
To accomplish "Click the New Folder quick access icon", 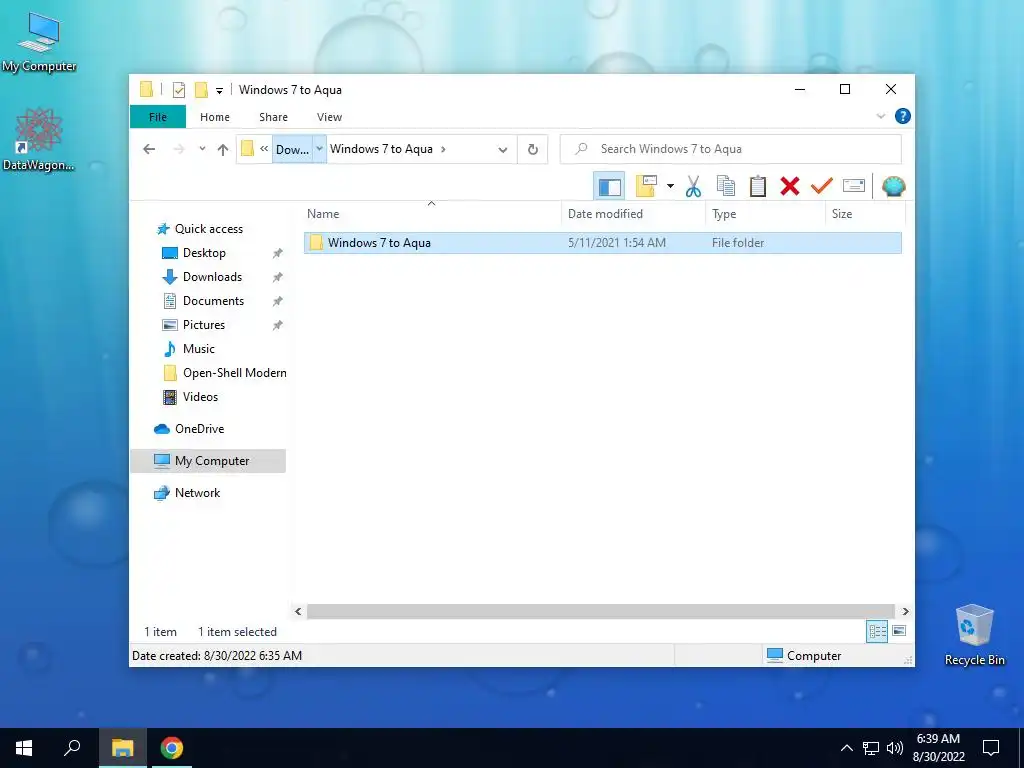I will point(201,90).
